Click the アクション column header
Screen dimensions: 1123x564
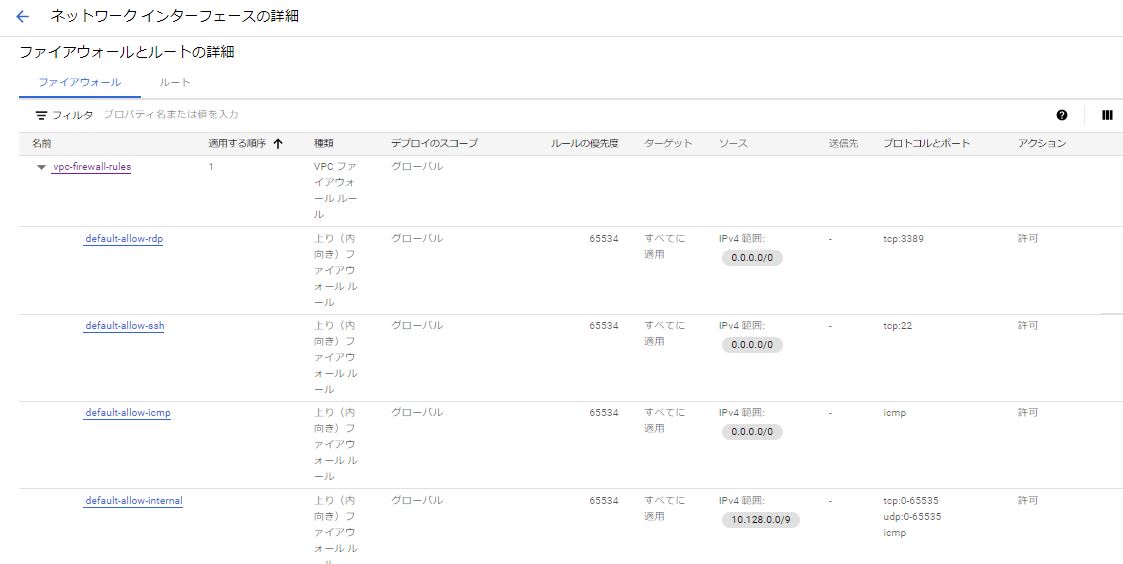click(1042, 143)
